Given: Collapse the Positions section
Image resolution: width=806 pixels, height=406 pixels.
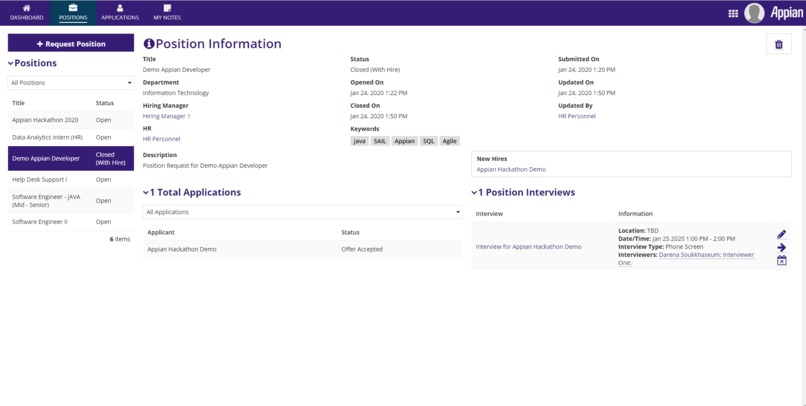Looking at the screenshot, I should [x=10, y=63].
